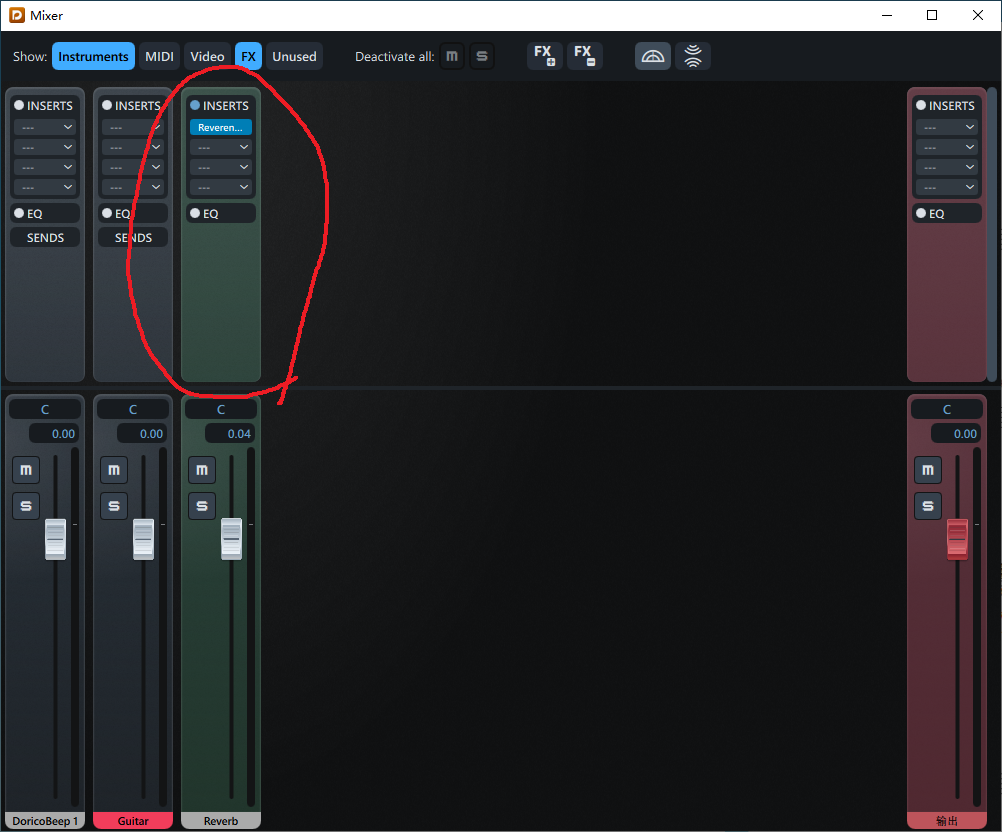Image resolution: width=1002 pixels, height=832 pixels.
Task: Enable EQ on Reverb channel
Action: click(195, 213)
